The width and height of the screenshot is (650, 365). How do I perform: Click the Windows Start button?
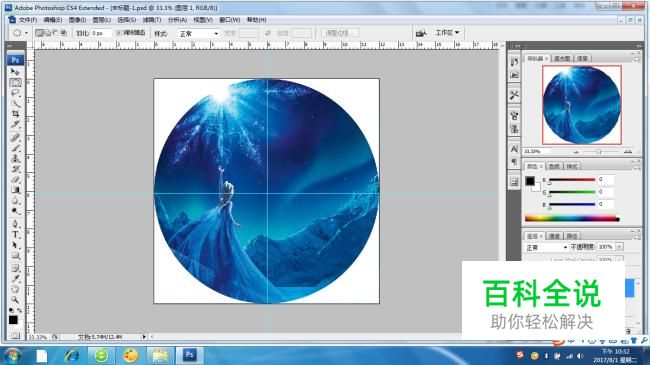pyautogui.click(x=12, y=356)
